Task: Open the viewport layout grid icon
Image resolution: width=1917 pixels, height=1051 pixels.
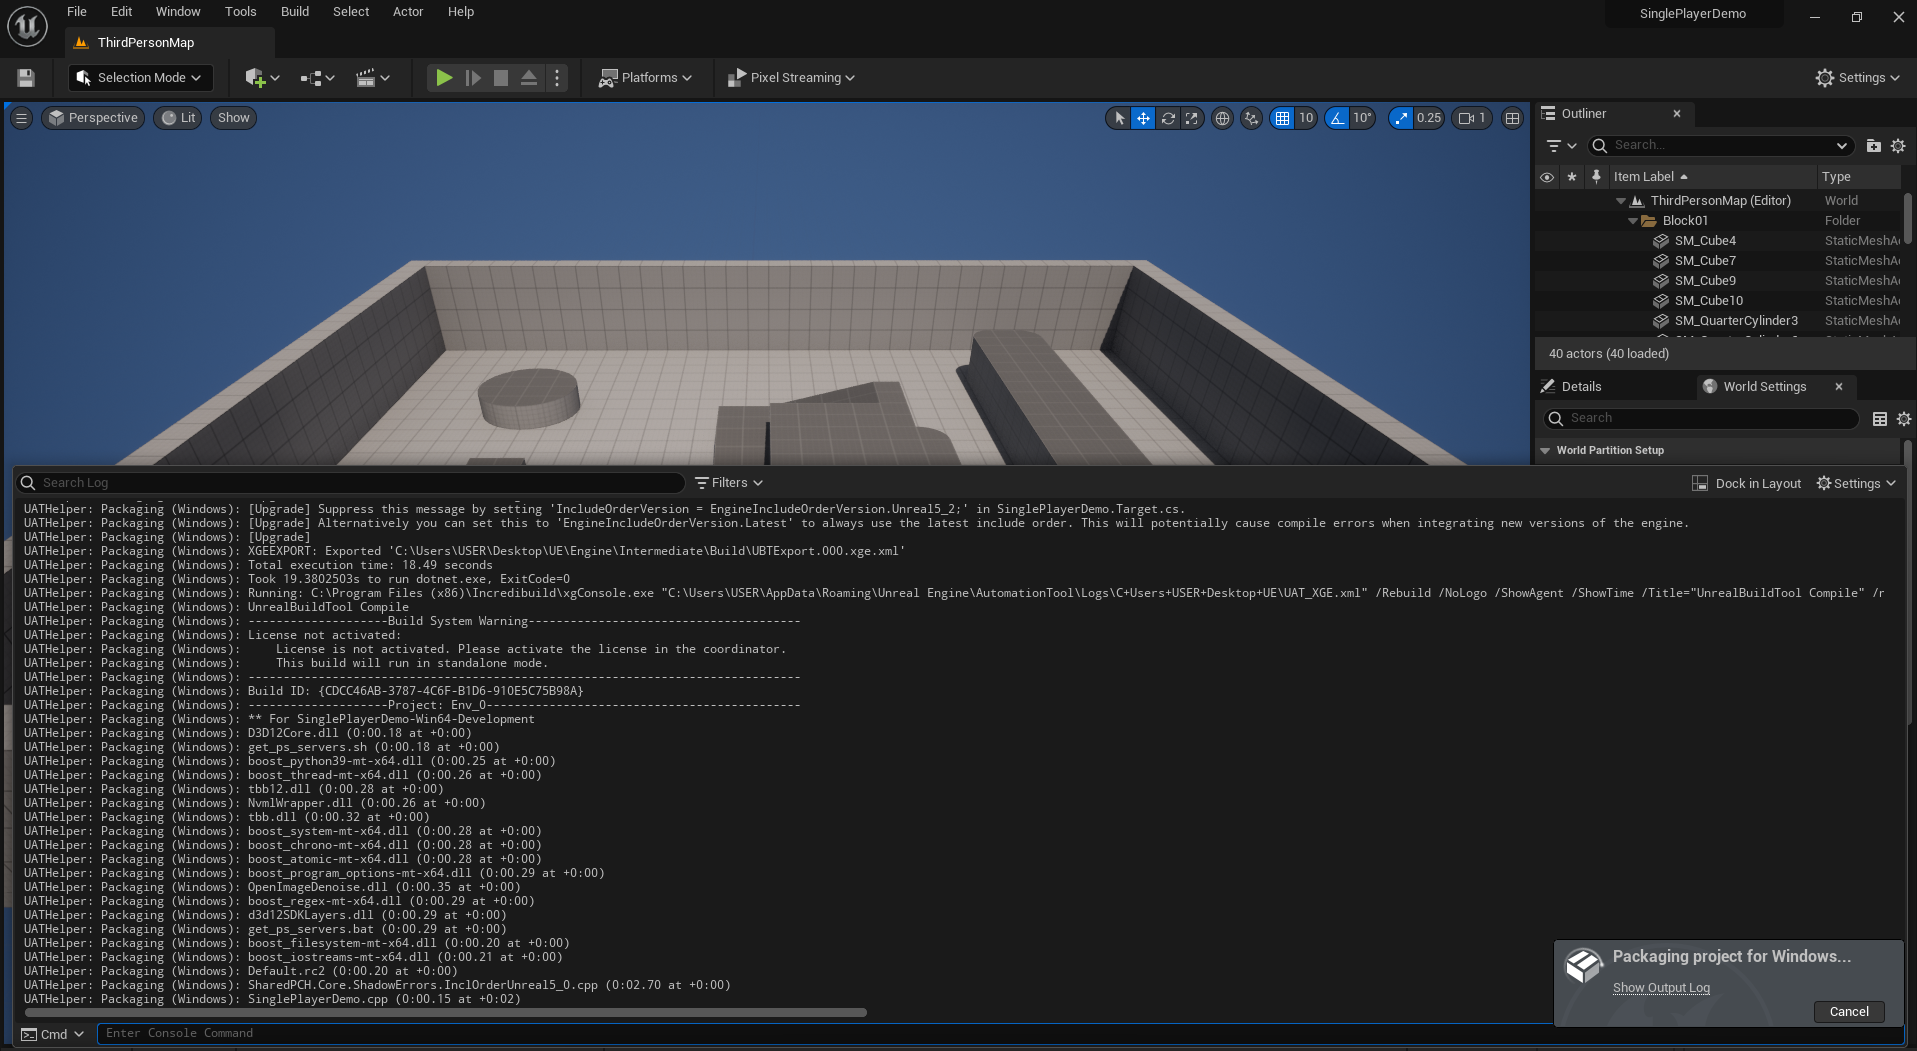Action: pos(1512,118)
